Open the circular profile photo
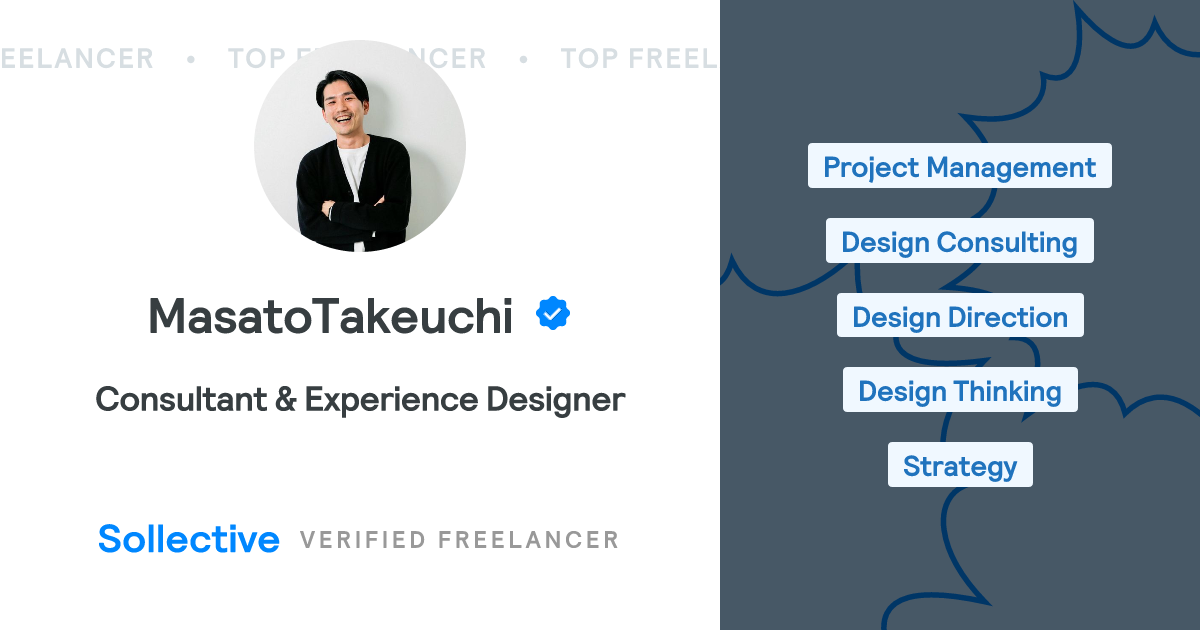The height and width of the screenshot is (630, 1200). (360, 146)
